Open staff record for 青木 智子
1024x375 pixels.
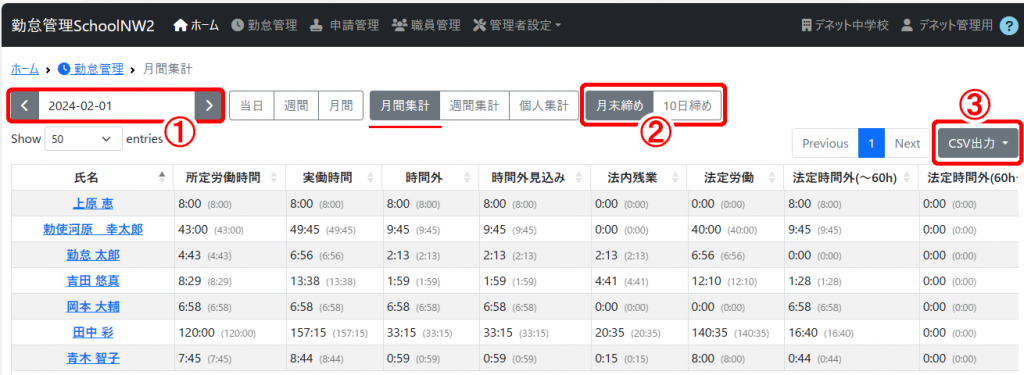tap(93, 358)
